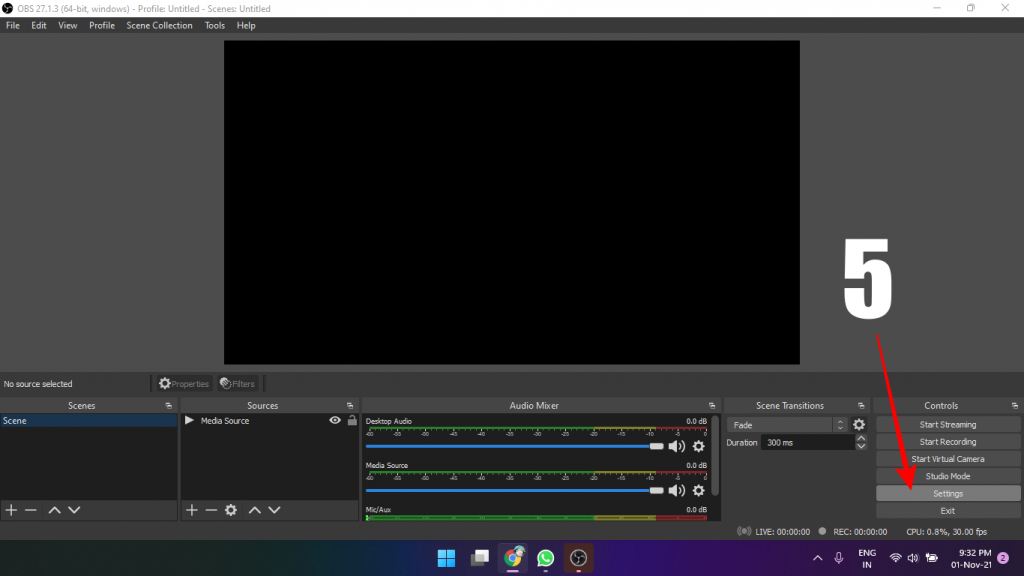Open WhatsApp from the Windows taskbar
Screen dimensions: 1024x576
(x=545, y=557)
